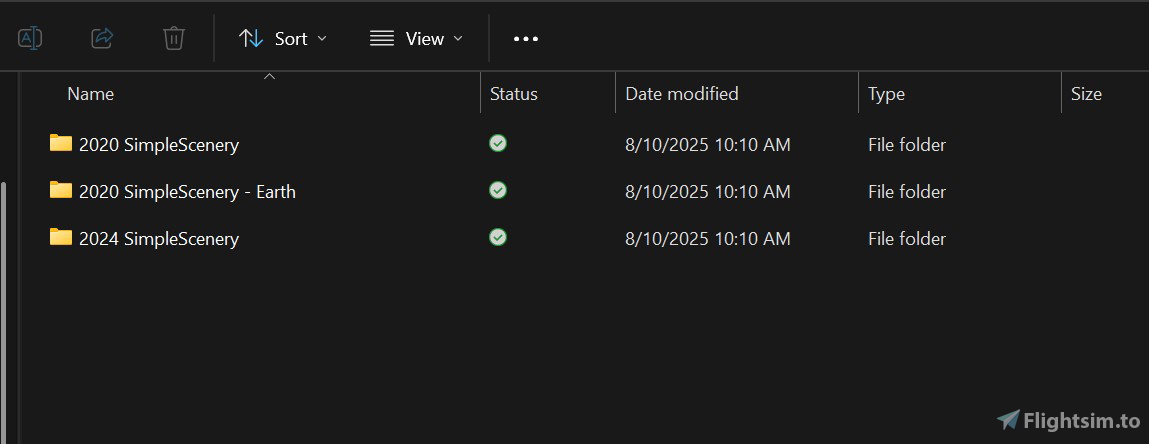Click the 2020 SimpleScenery folder icon
Screen dimensions: 1149x444
(x=61, y=143)
